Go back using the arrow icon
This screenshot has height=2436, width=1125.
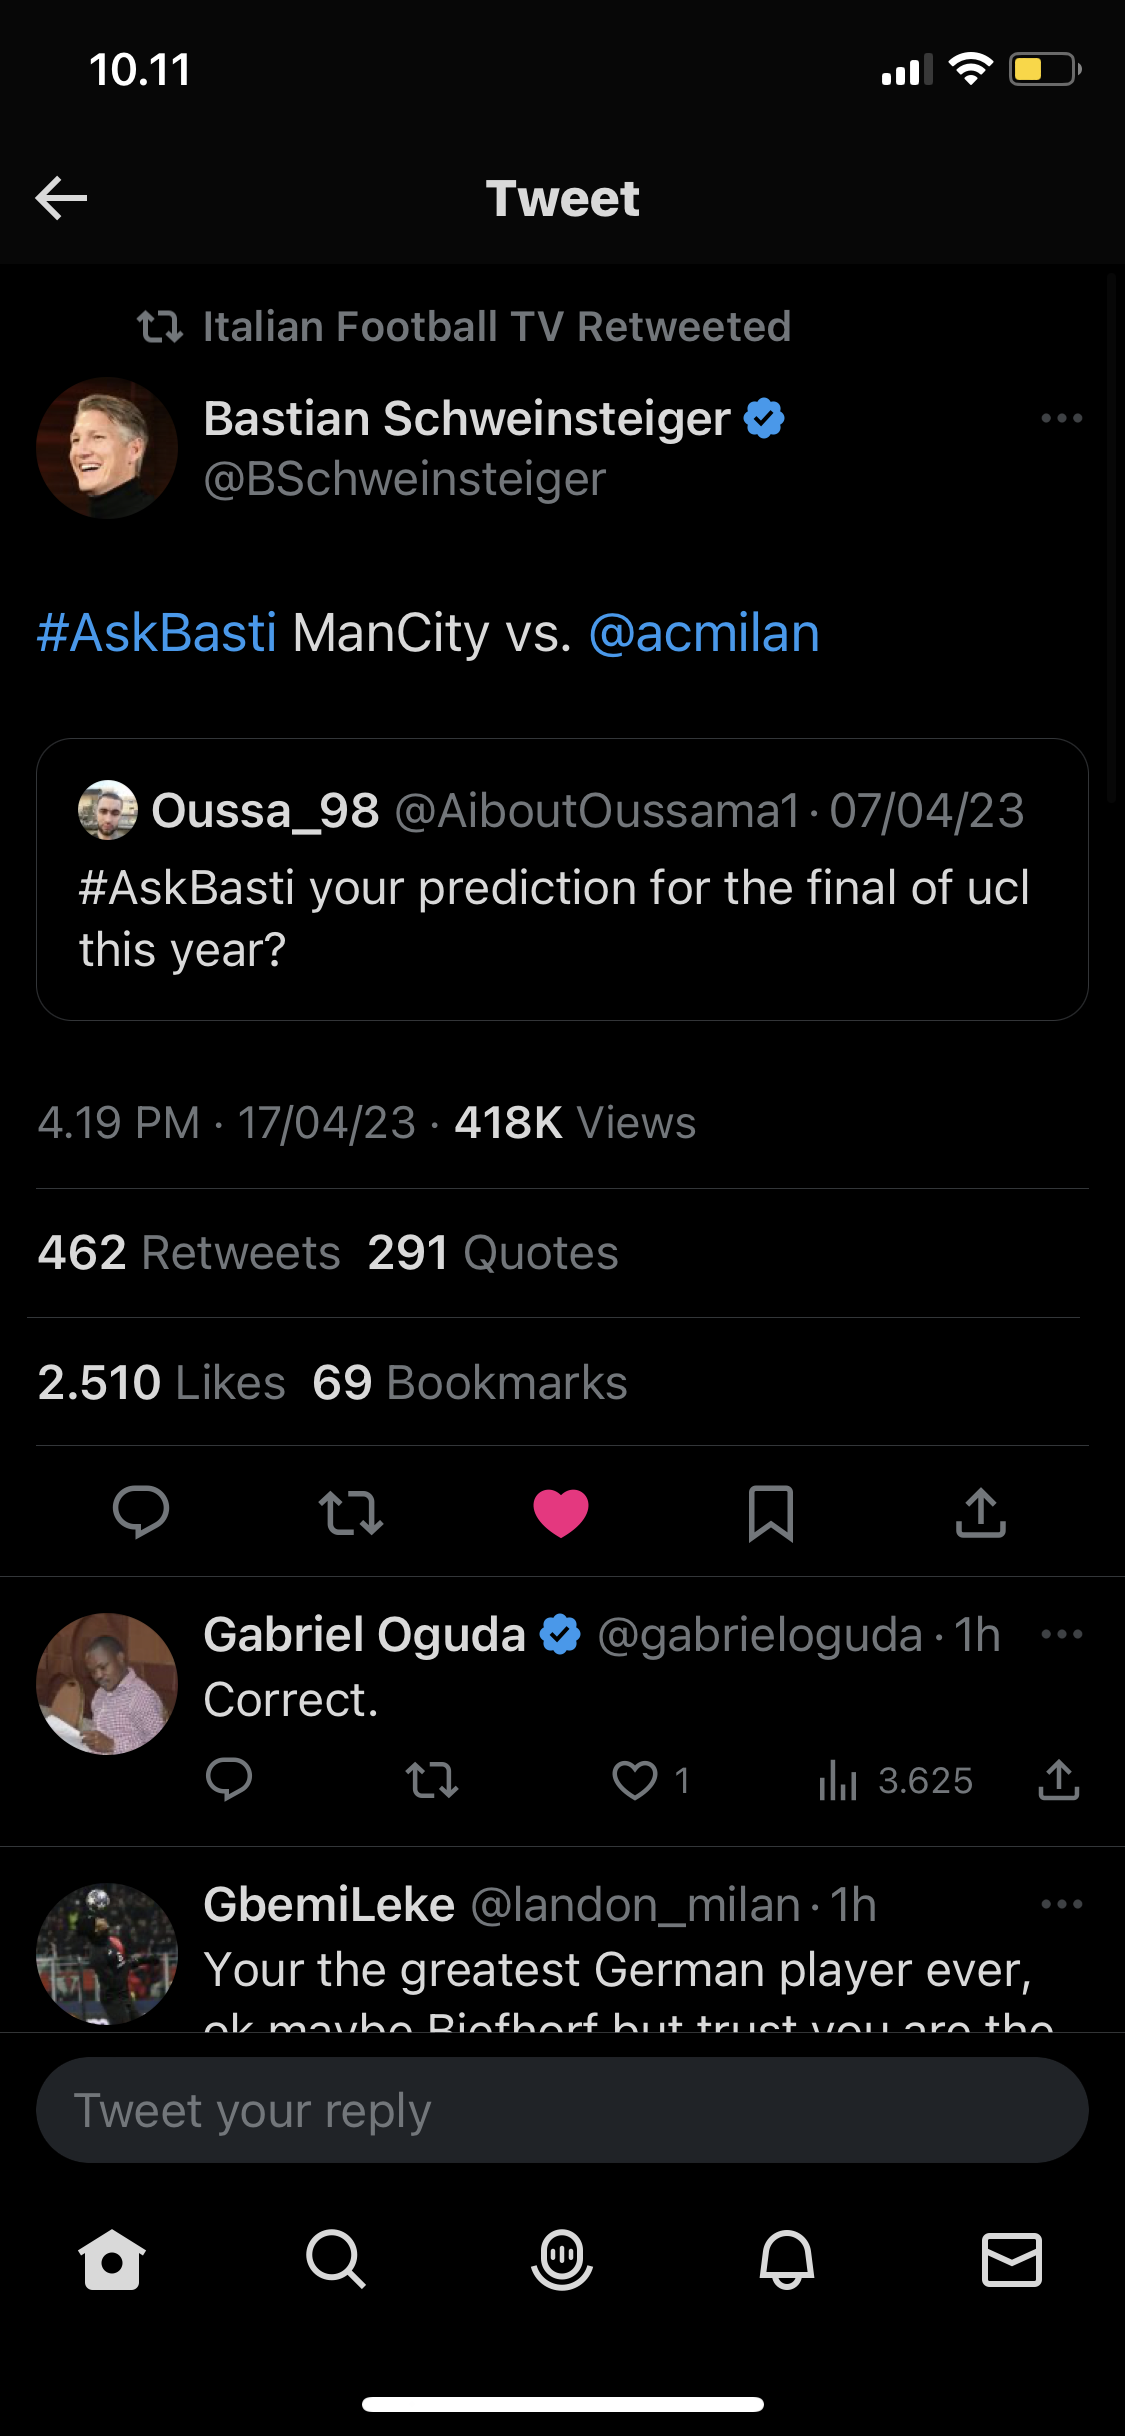[61, 198]
